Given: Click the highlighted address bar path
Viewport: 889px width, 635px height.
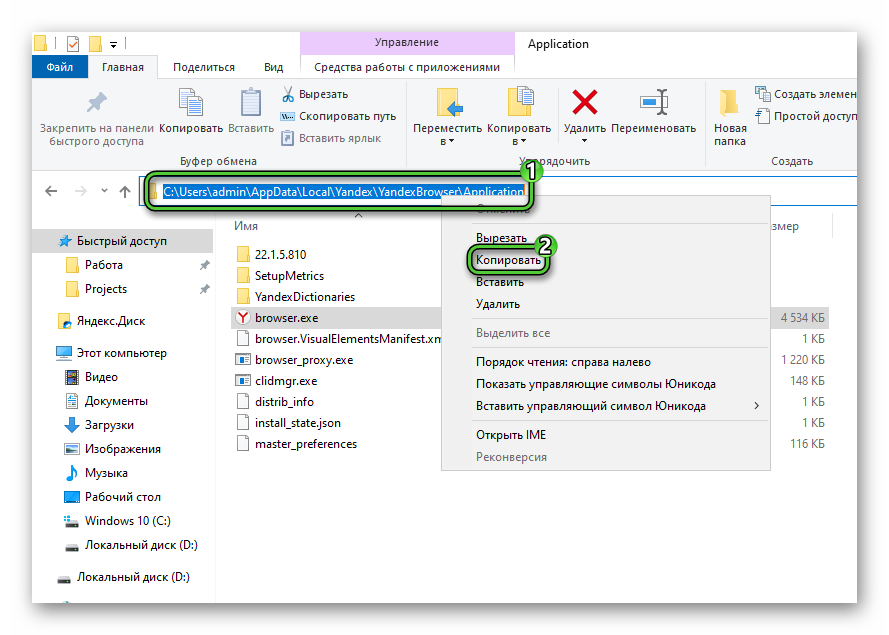Looking at the screenshot, I should click(343, 191).
